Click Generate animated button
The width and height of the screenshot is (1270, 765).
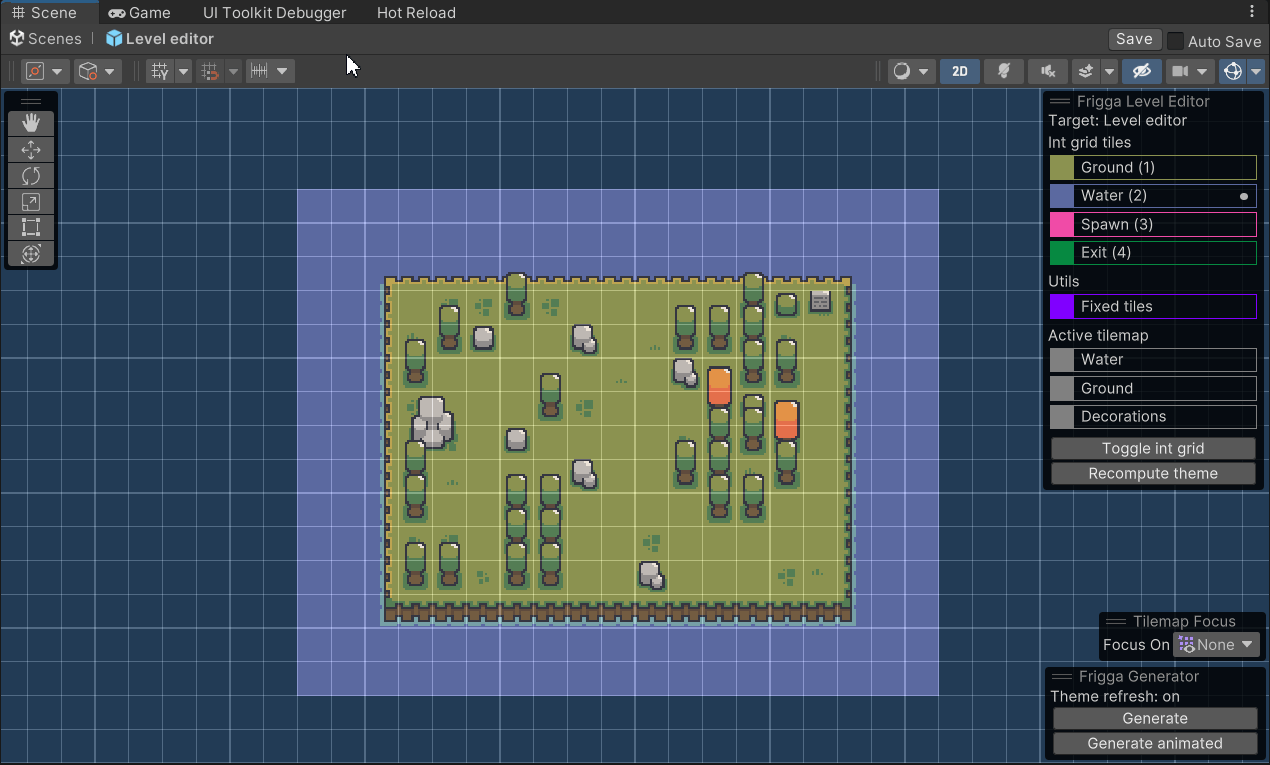pyautogui.click(x=1155, y=744)
